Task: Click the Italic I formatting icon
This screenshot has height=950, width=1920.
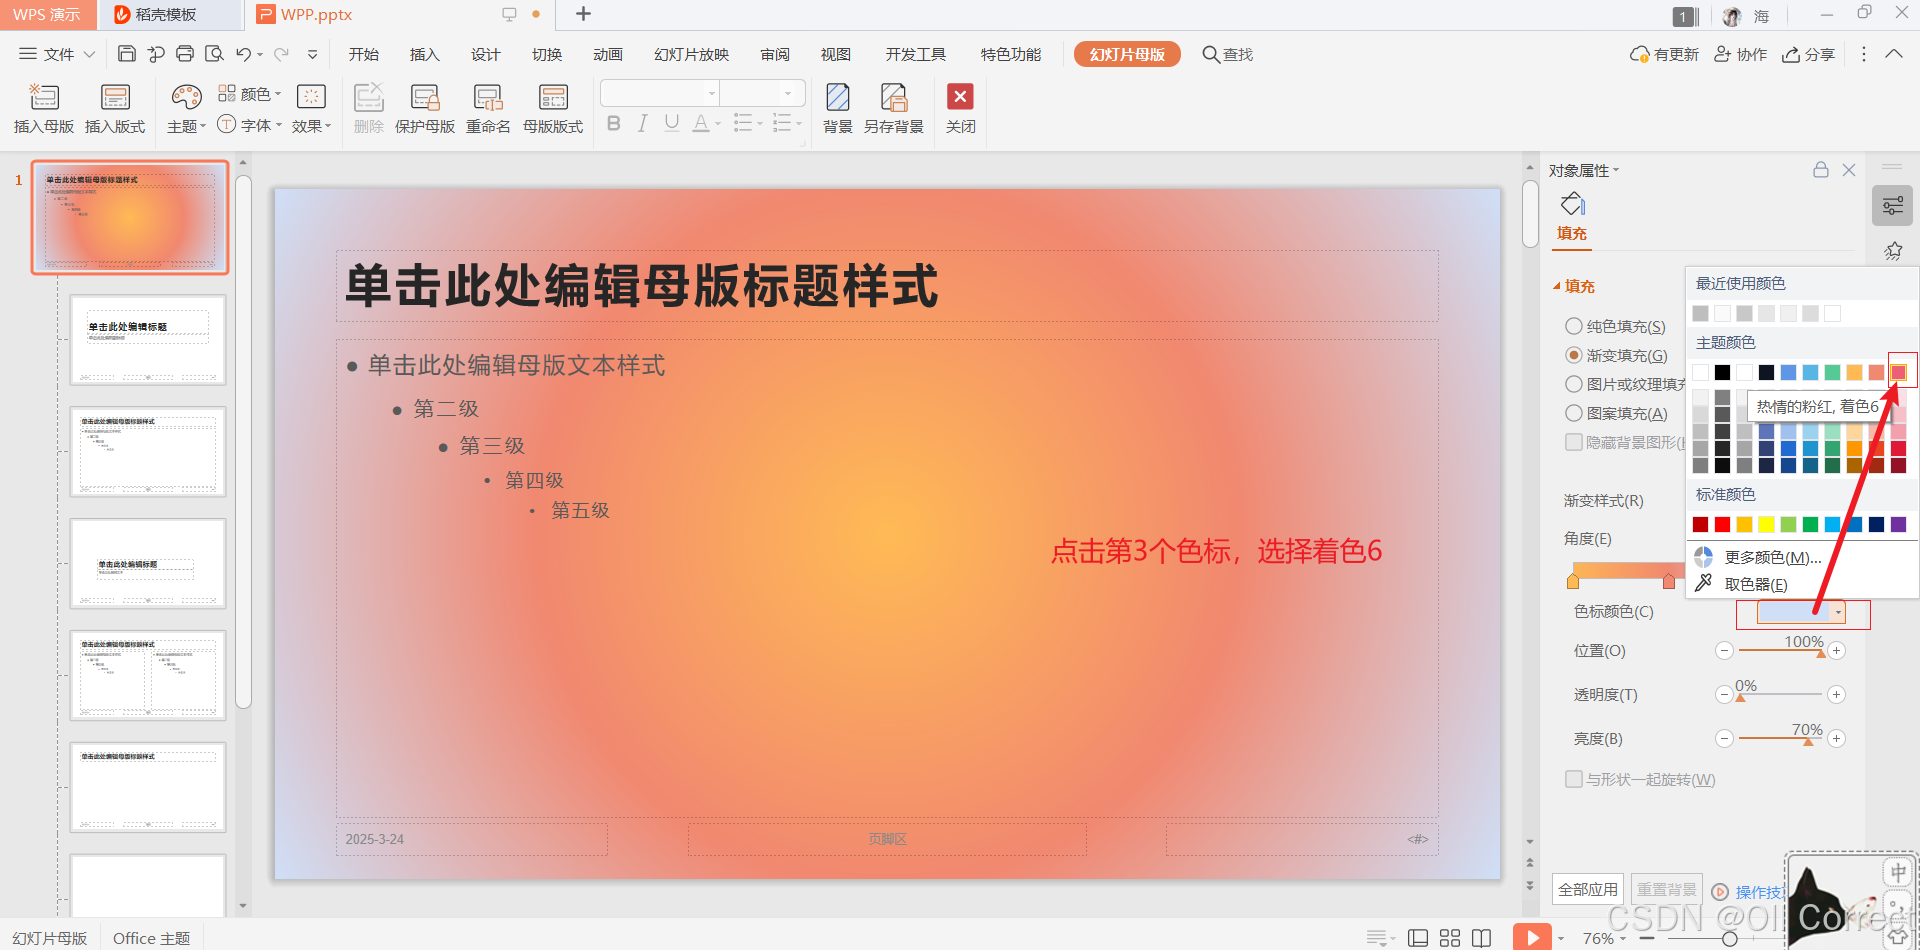Action: tap(642, 123)
